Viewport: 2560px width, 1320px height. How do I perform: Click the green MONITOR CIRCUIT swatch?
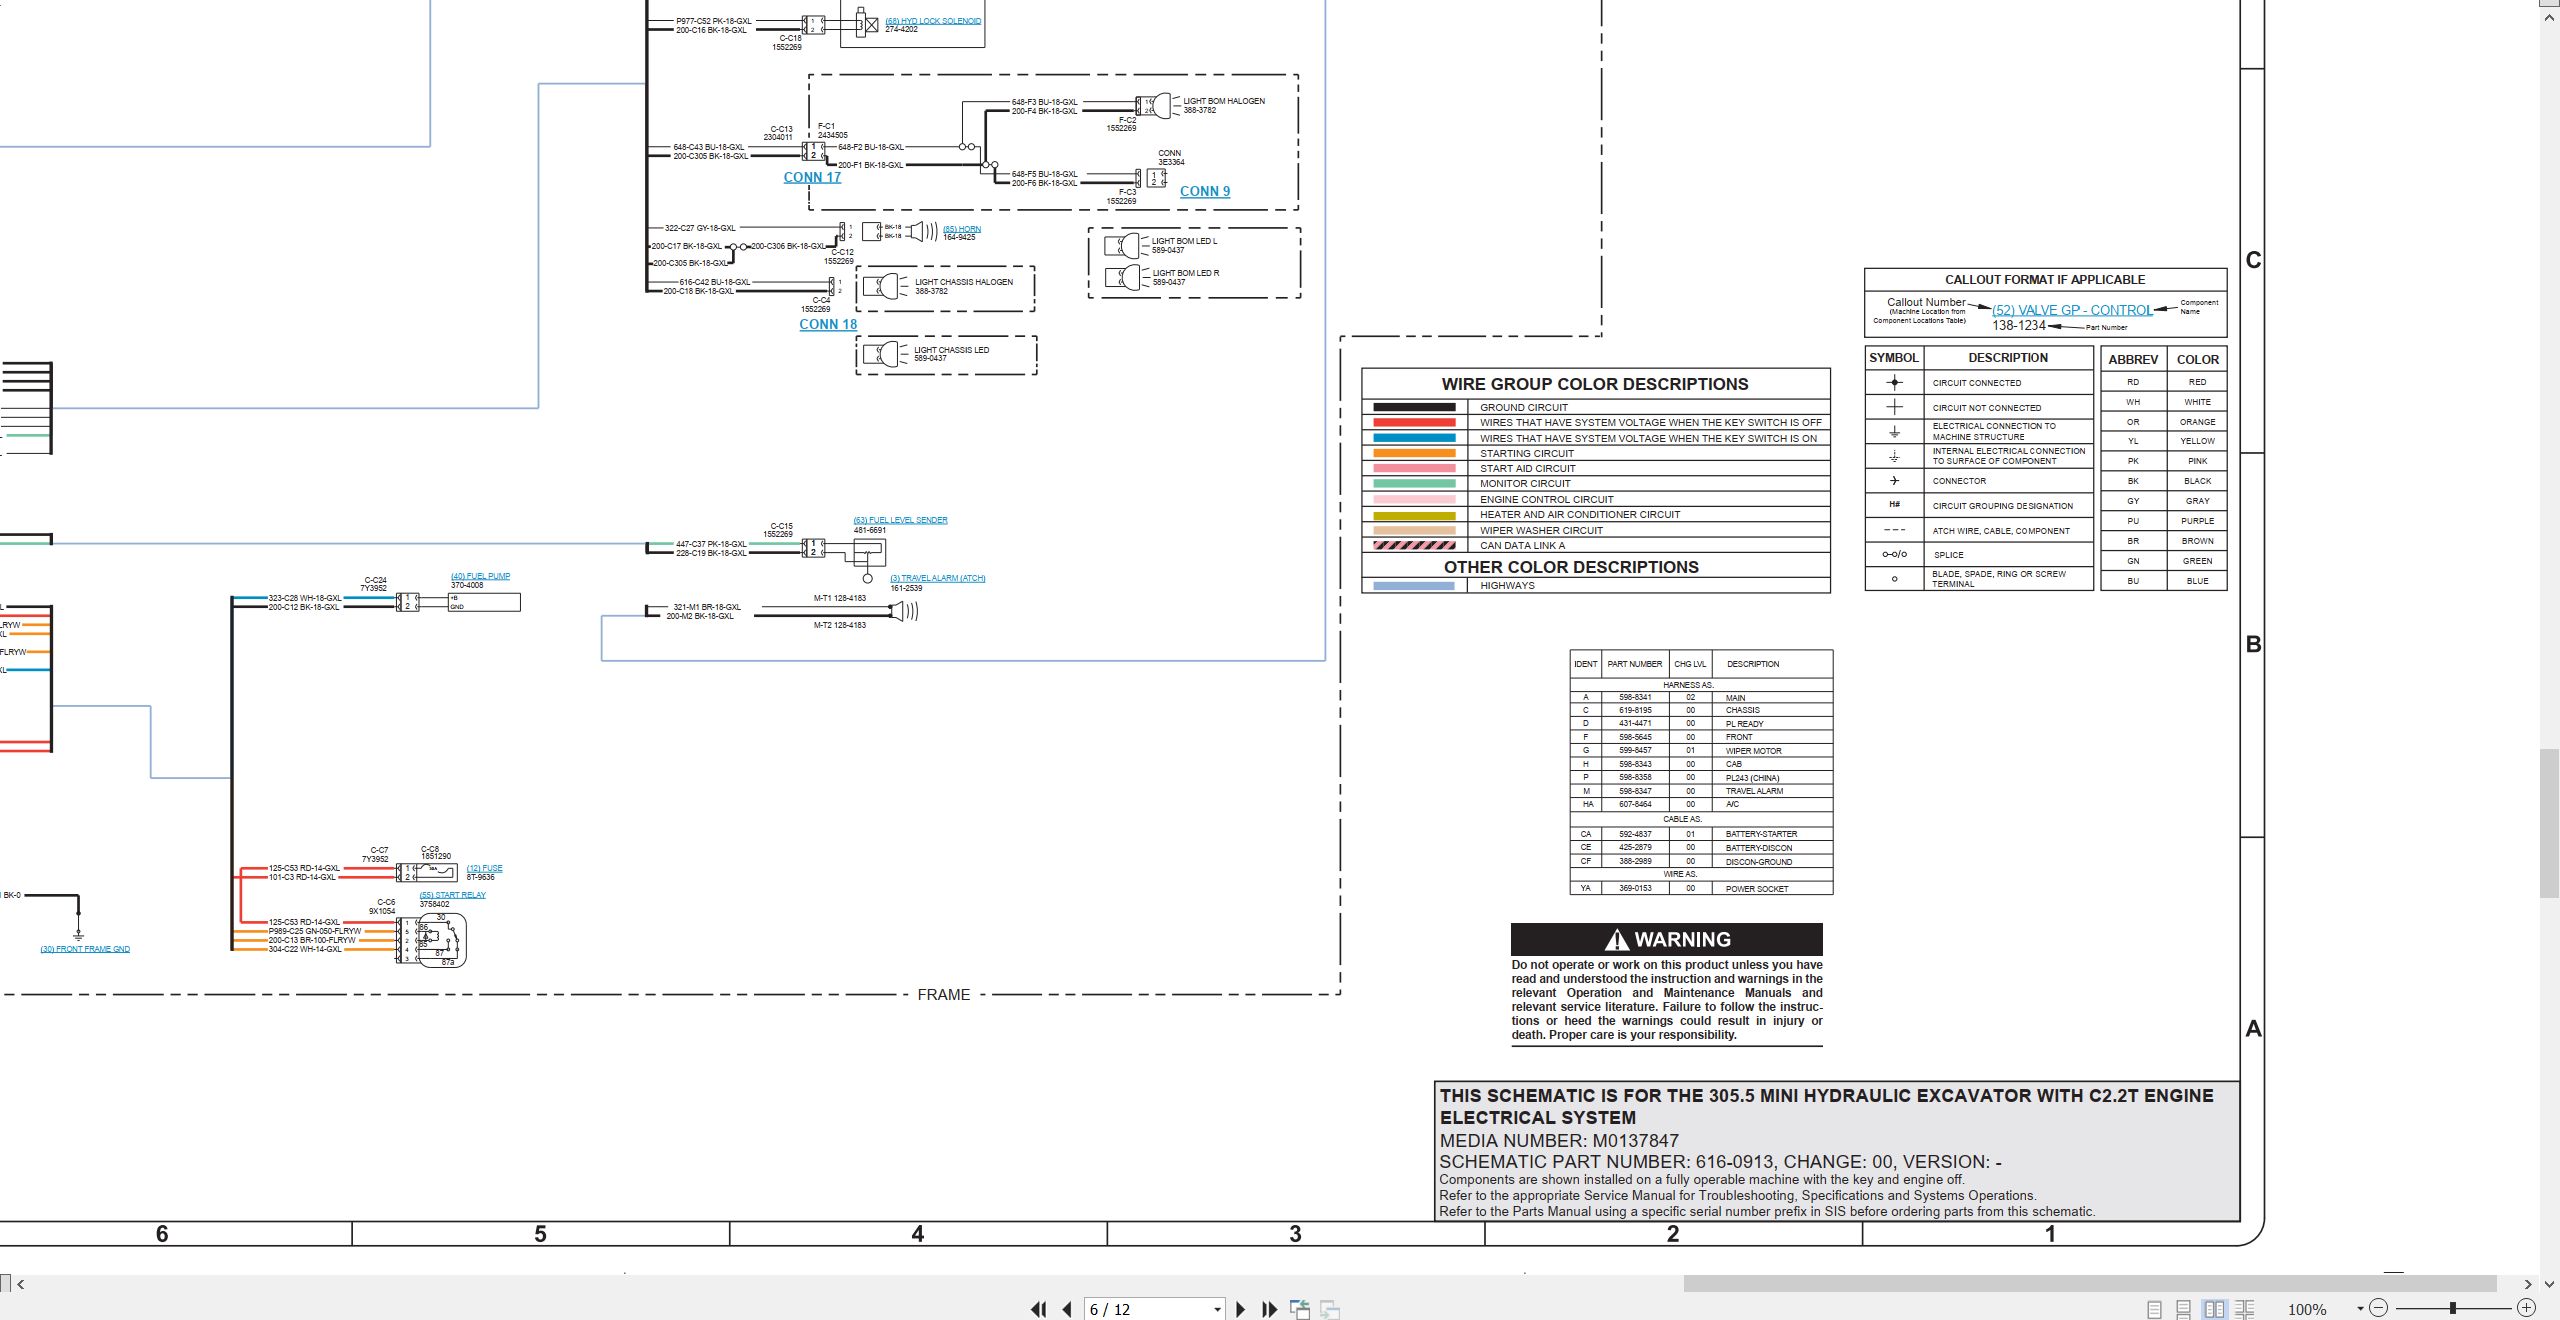(x=1414, y=483)
